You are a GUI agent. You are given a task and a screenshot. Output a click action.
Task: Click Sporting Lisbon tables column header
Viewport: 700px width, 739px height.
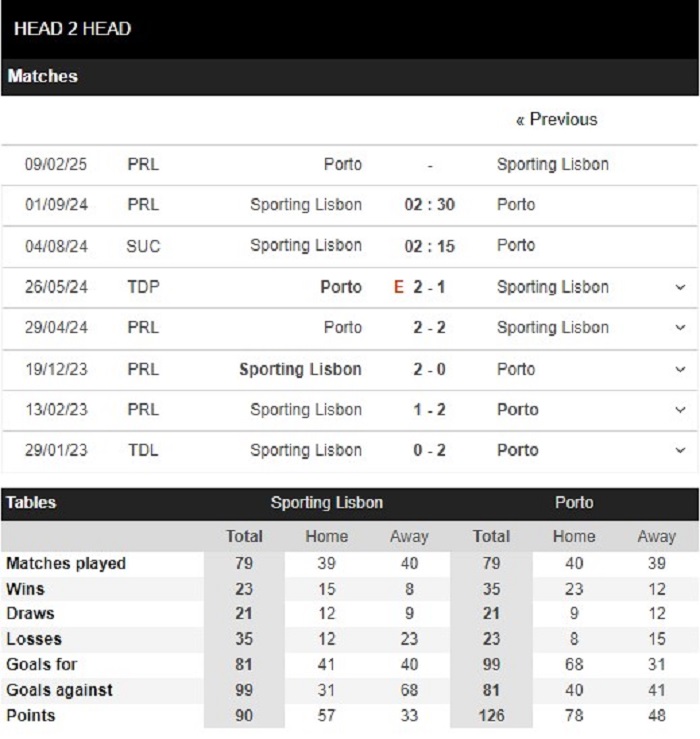(x=327, y=502)
